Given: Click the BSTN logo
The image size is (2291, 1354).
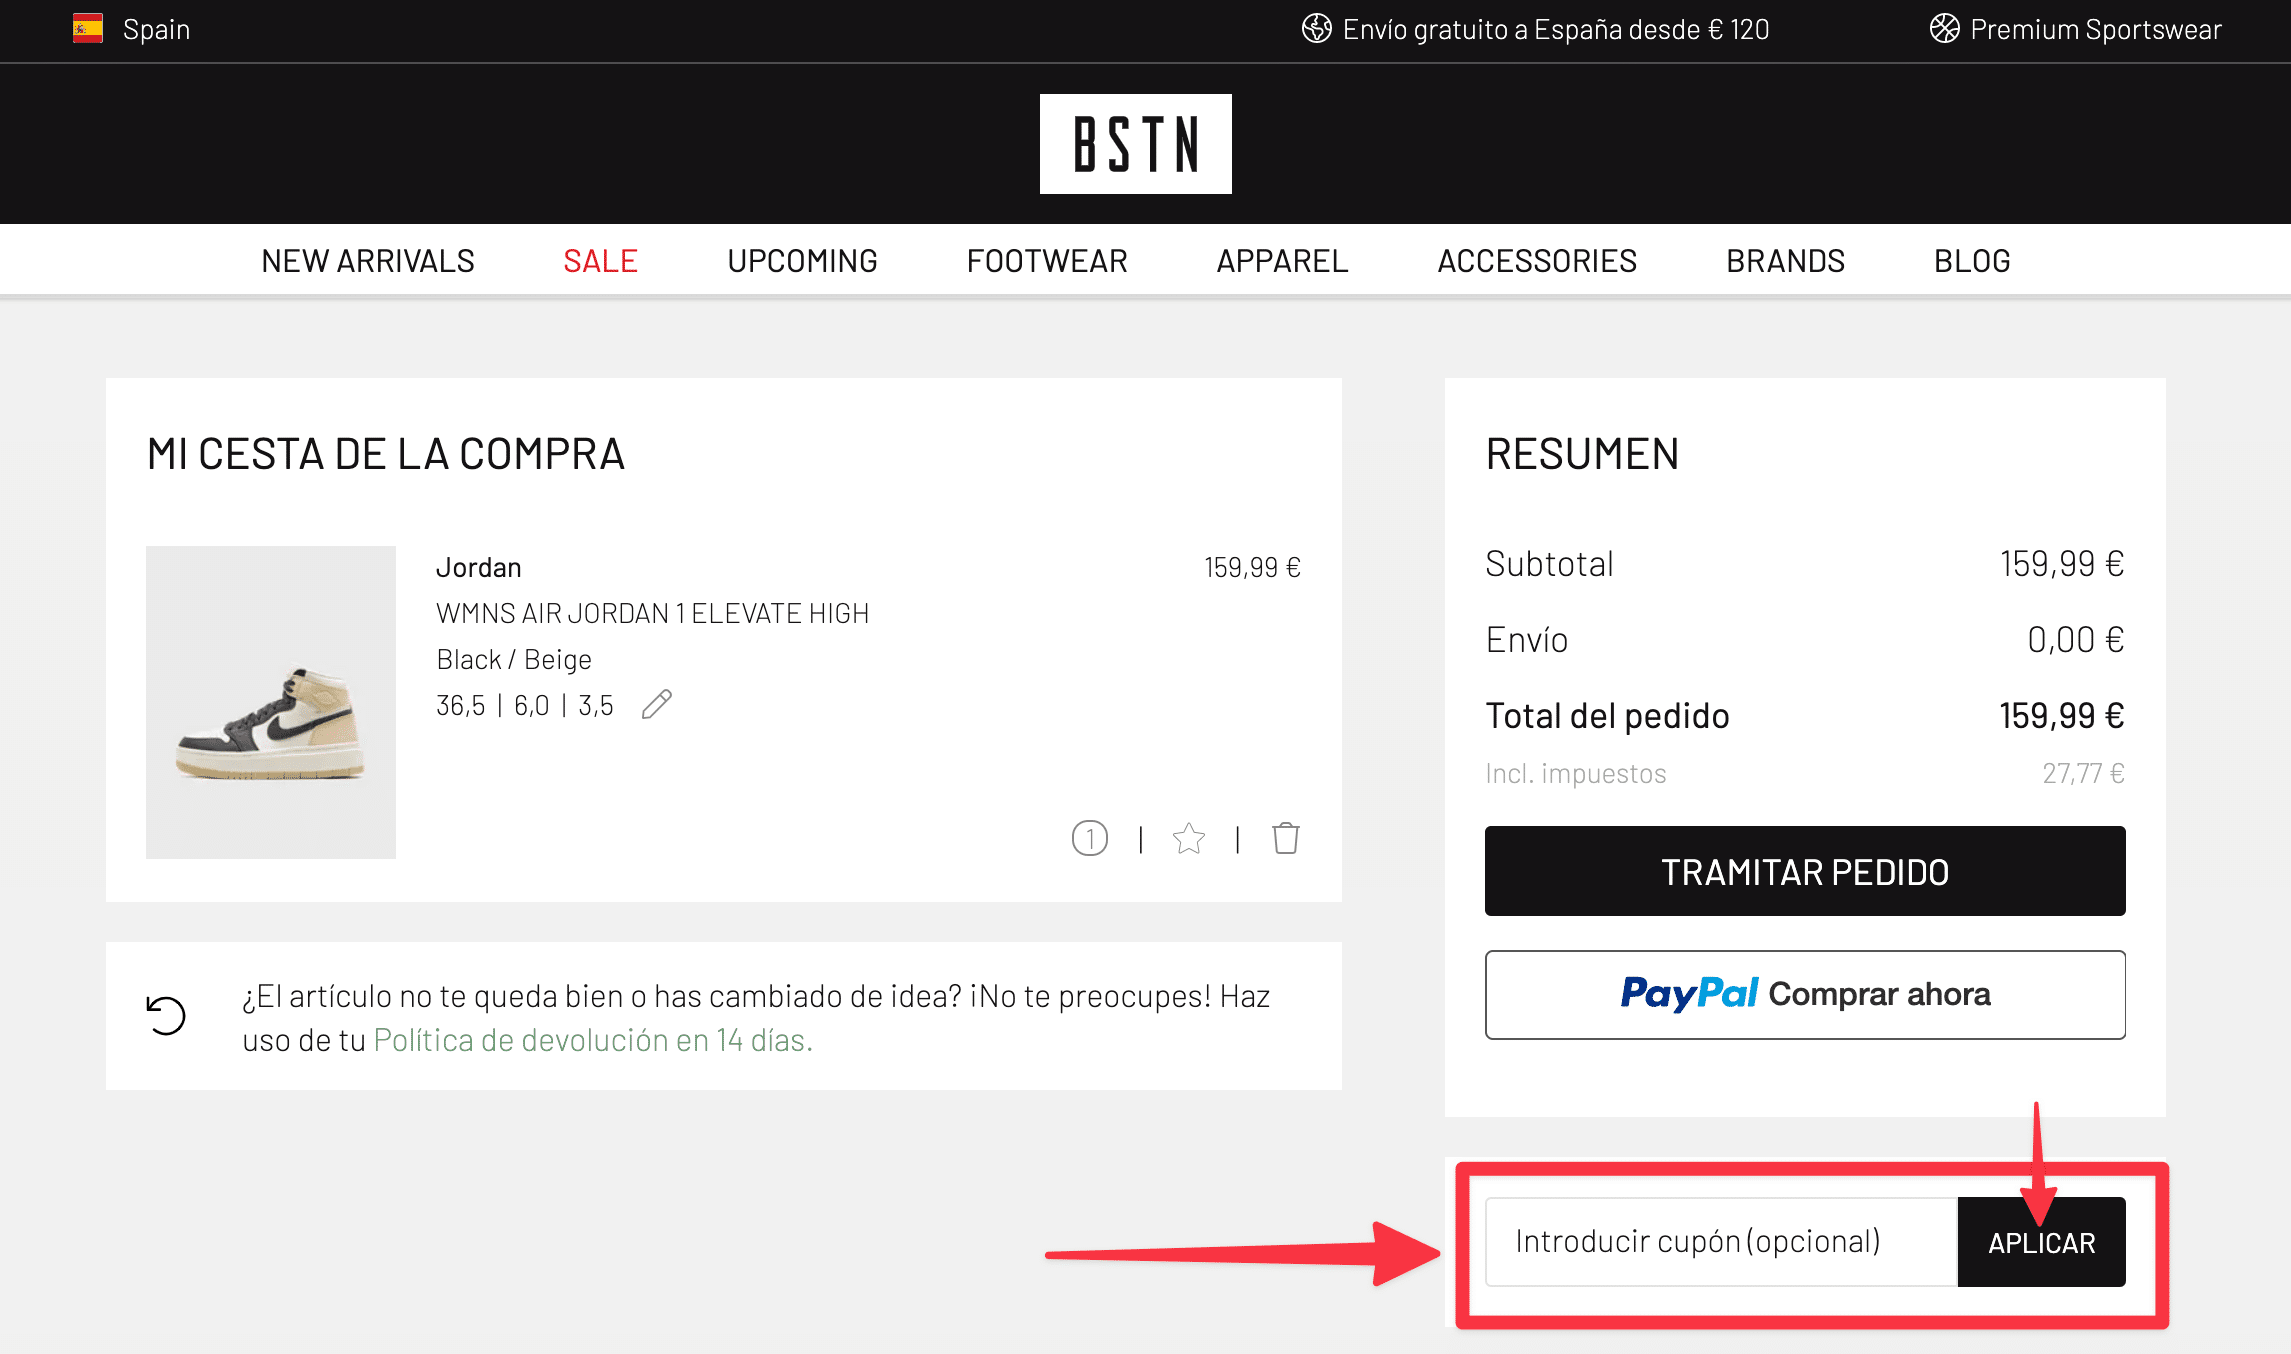Looking at the screenshot, I should pyautogui.click(x=1135, y=142).
